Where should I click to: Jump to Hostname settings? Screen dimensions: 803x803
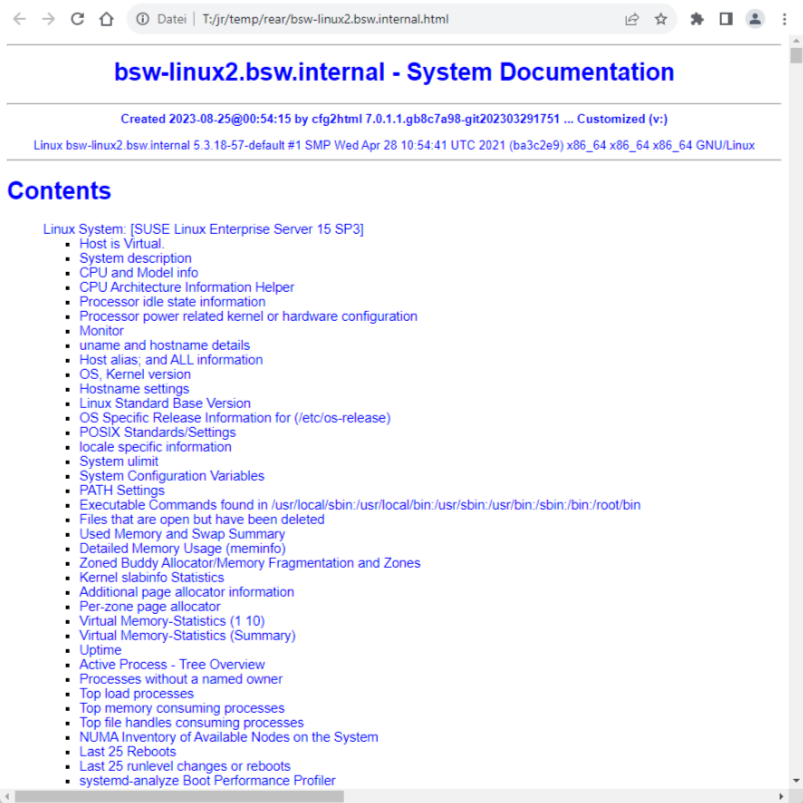pyautogui.click(x=134, y=389)
